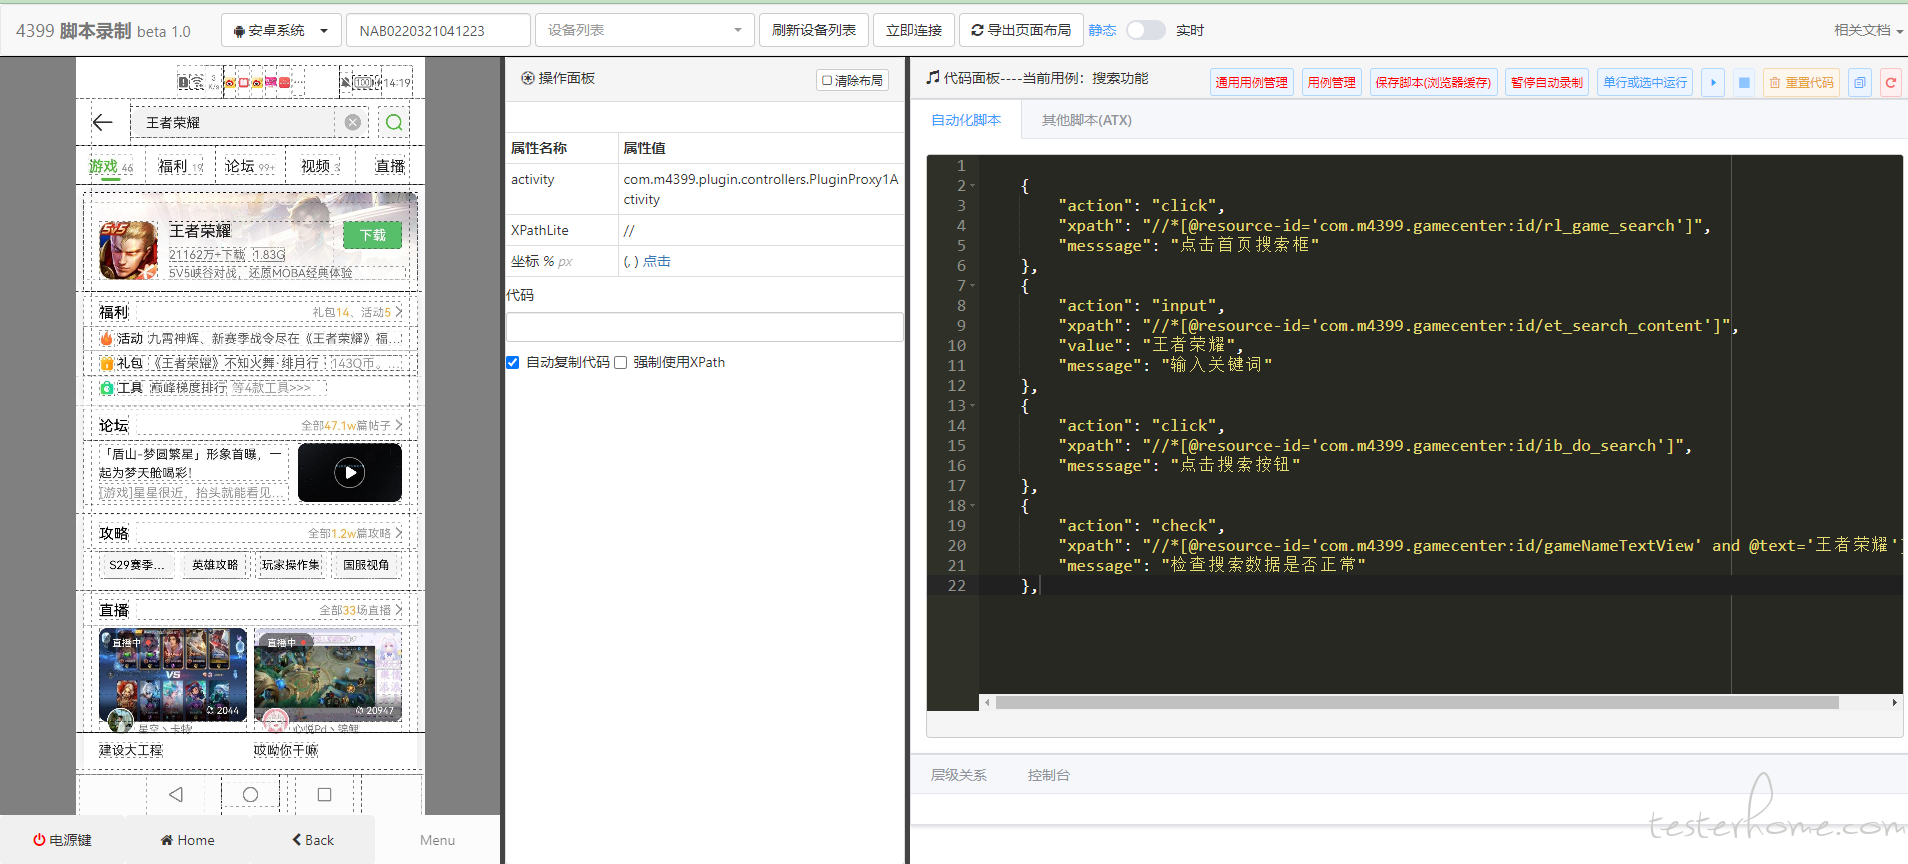Screen dimensions: 1908x864
Task: Tap the 王者荣耀 game app icon
Action: (128, 250)
